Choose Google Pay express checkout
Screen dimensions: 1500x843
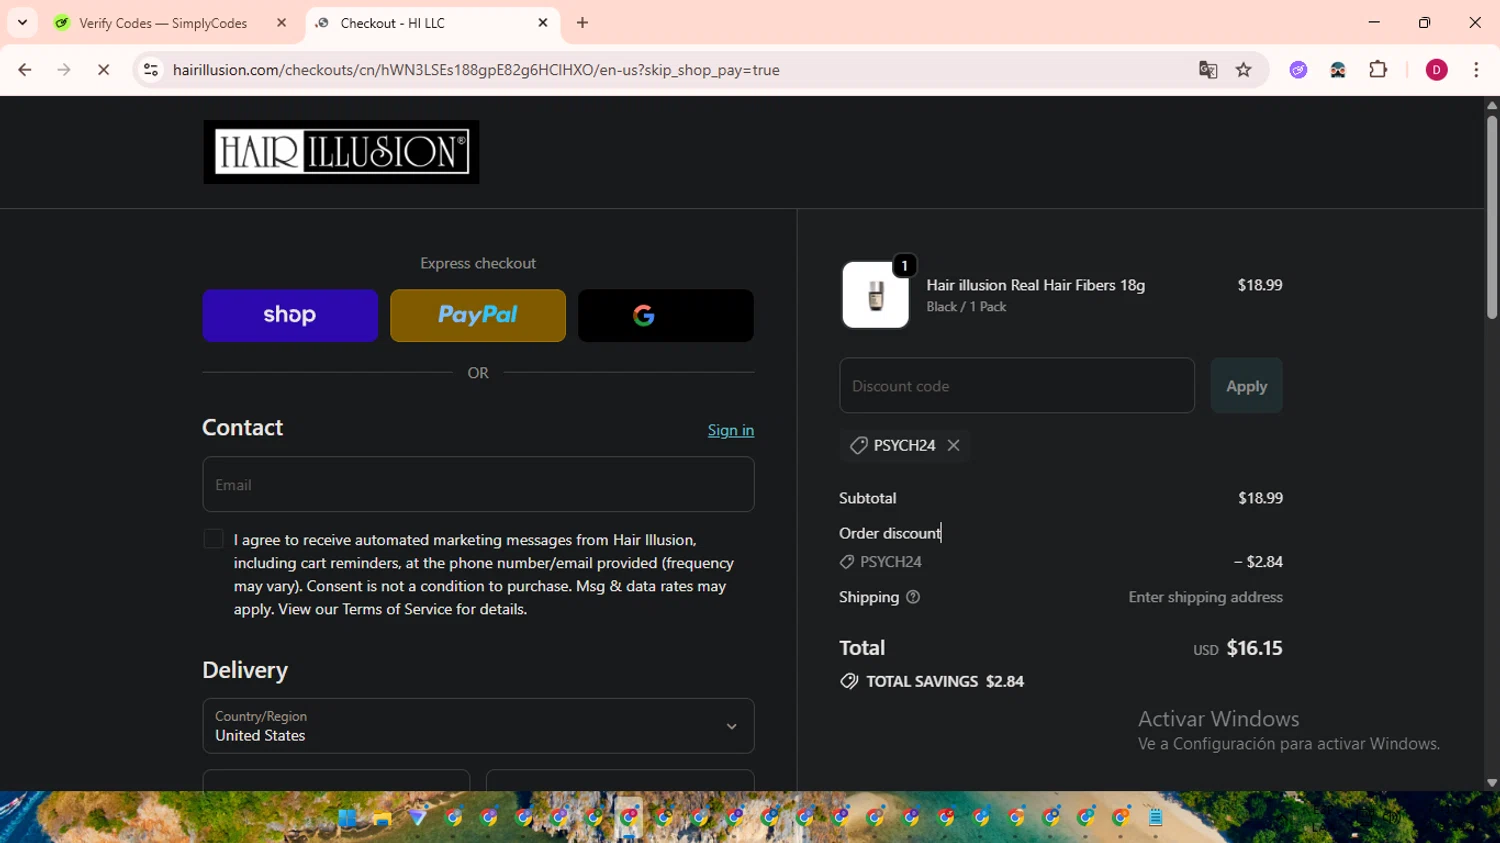666,315
